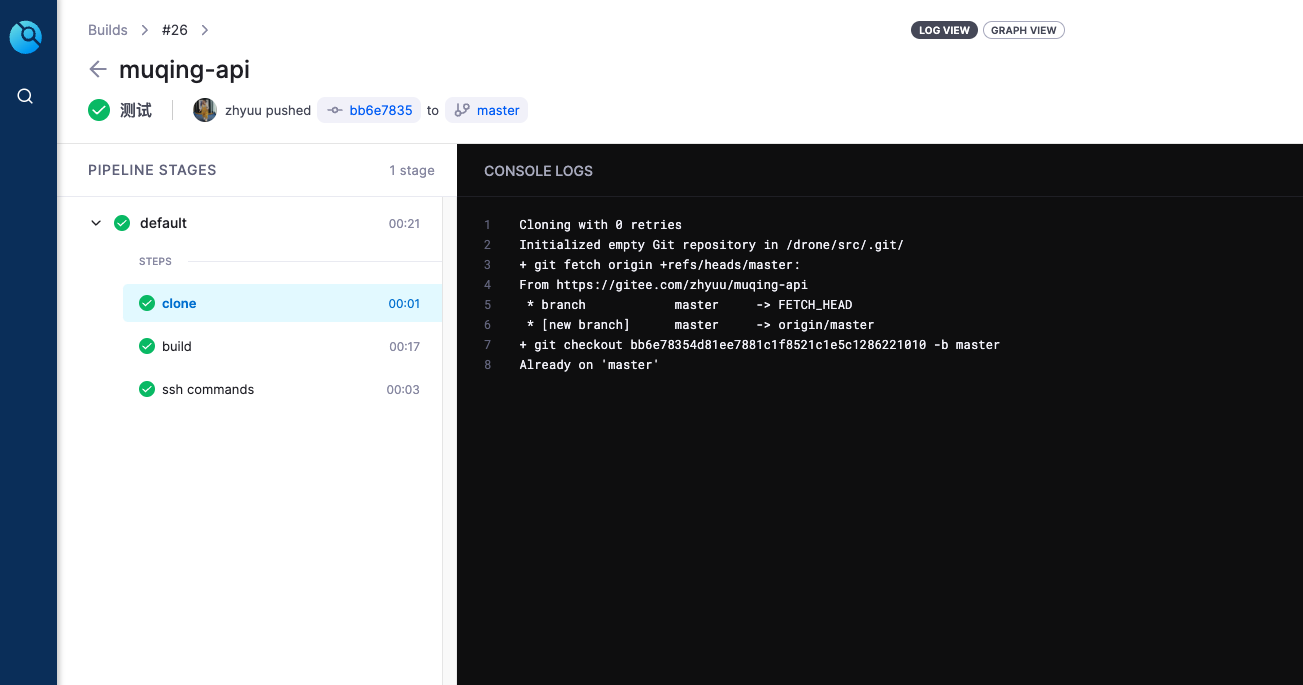Activate the LOG VIEW toggle
The height and width of the screenshot is (685, 1303).
coord(943,30)
